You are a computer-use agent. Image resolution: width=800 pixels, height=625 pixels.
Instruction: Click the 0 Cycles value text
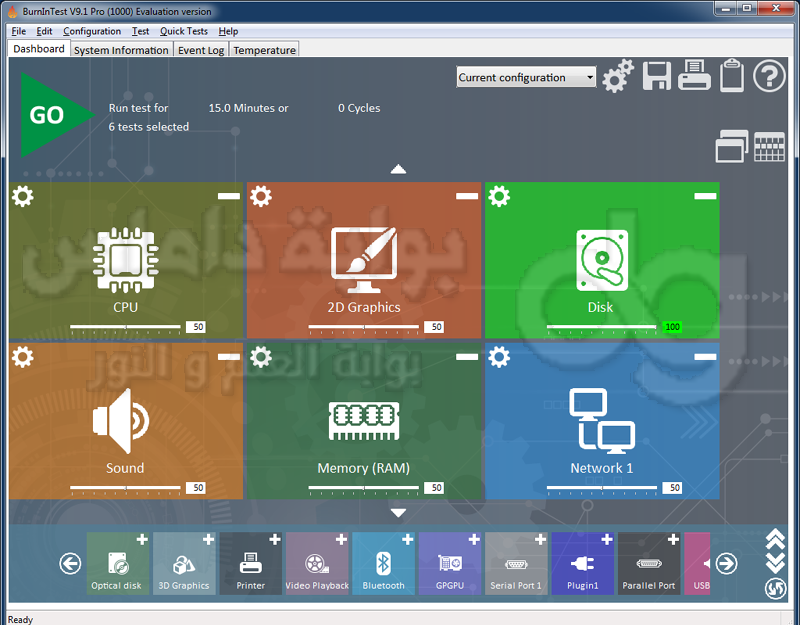(x=359, y=108)
